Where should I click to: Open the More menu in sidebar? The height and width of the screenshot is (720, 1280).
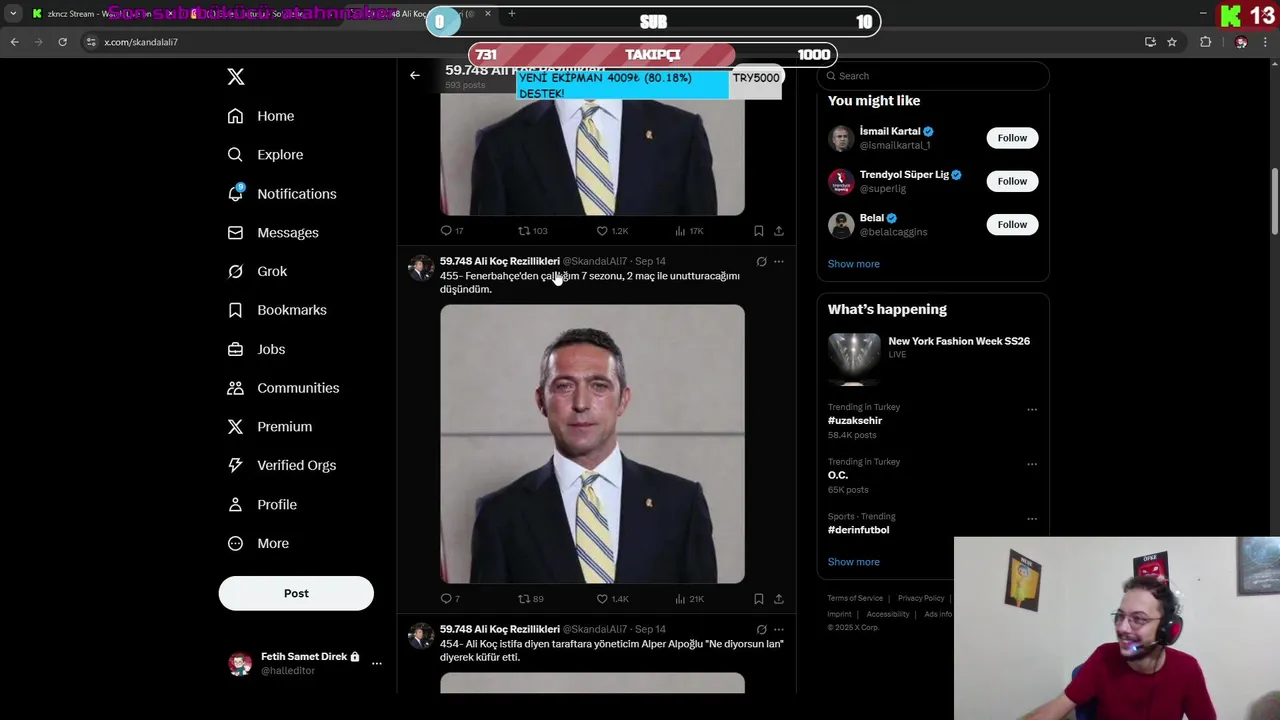point(257,544)
